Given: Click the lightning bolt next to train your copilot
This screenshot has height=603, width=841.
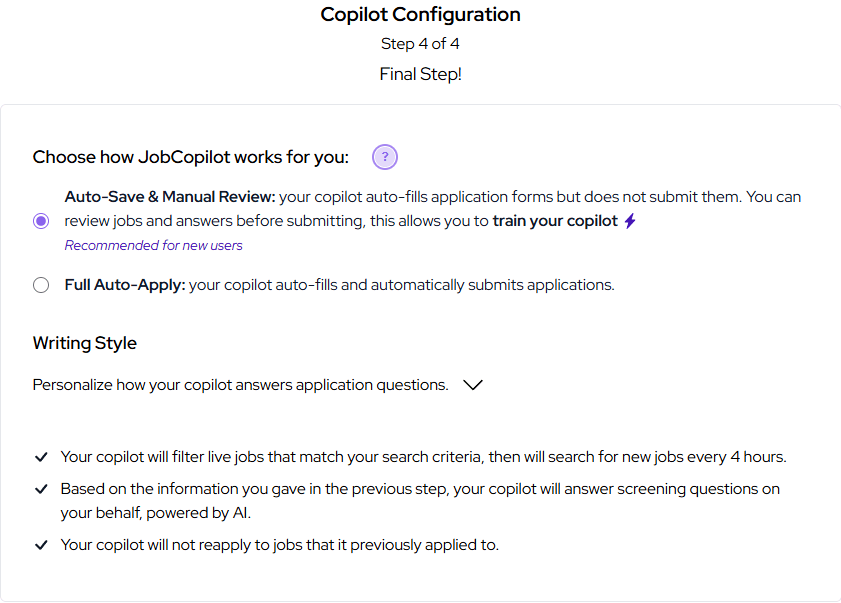Looking at the screenshot, I should pos(630,219).
